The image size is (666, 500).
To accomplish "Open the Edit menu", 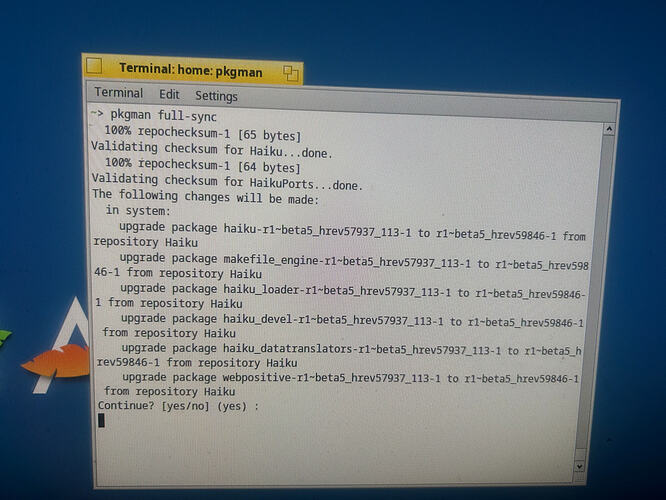I will (169, 94).
